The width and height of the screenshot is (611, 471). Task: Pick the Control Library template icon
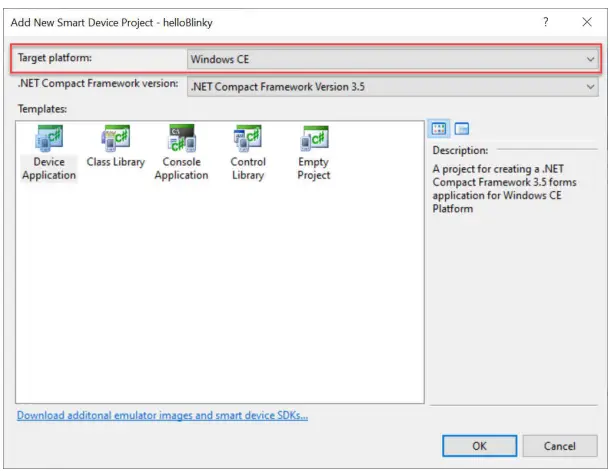point(248,138)
